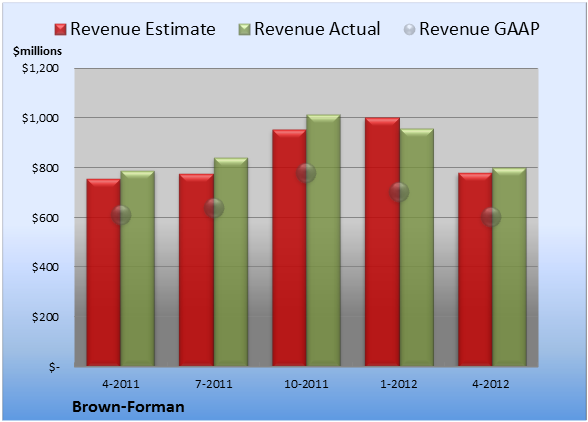Click the '10-2011' quarter label

[x=306, y=384]
